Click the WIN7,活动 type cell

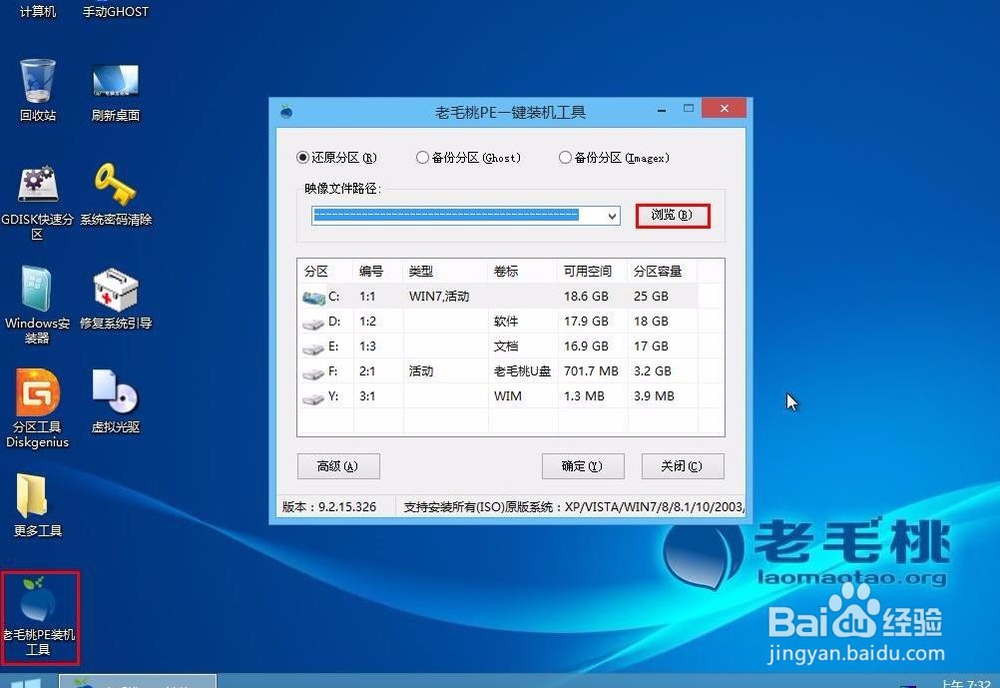coord(439,296)
